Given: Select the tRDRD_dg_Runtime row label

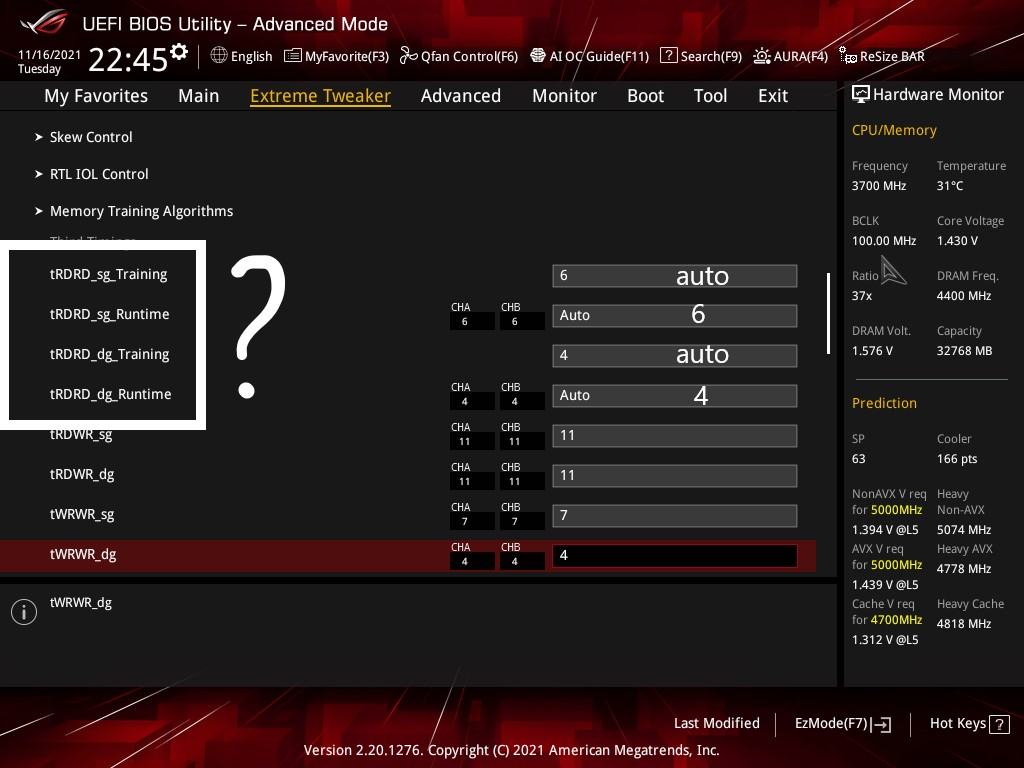Looking at the screenshot, I should click(x=110, y=394).
